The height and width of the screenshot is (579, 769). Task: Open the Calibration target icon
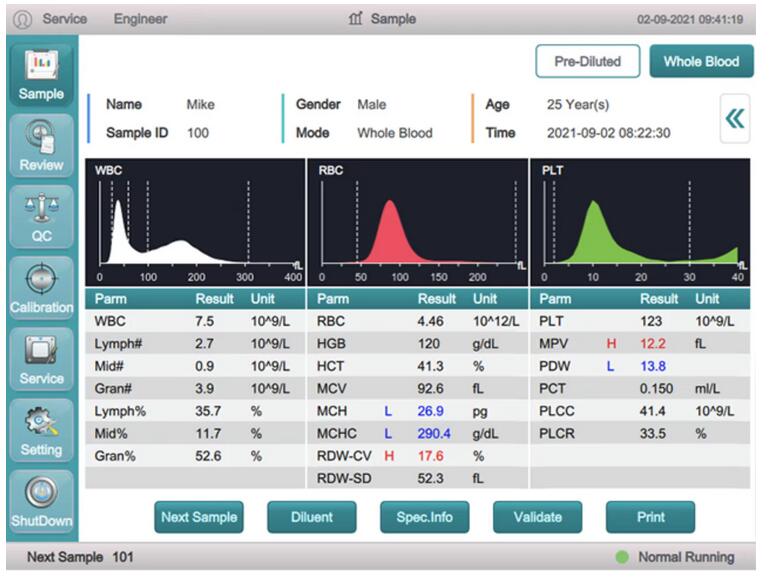(x=41, y=285)
